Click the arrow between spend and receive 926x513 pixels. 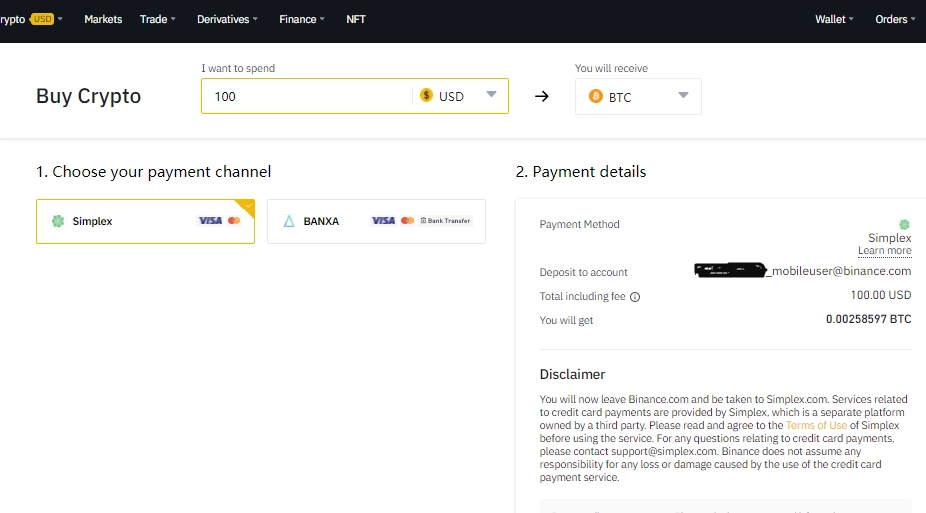(x=542, y=96)
